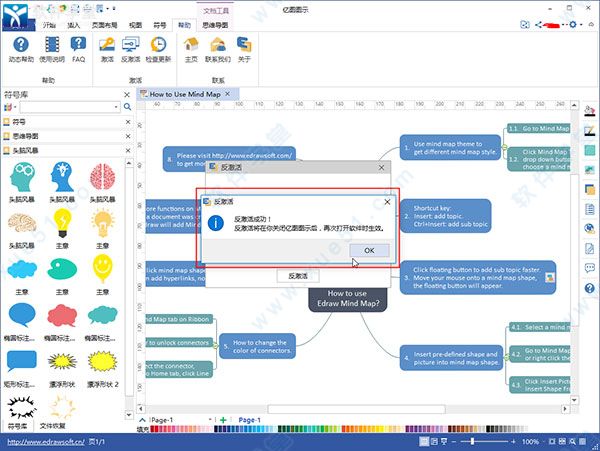Select cyan head with gears brainstorm symbol

click(x=22, y=177)
